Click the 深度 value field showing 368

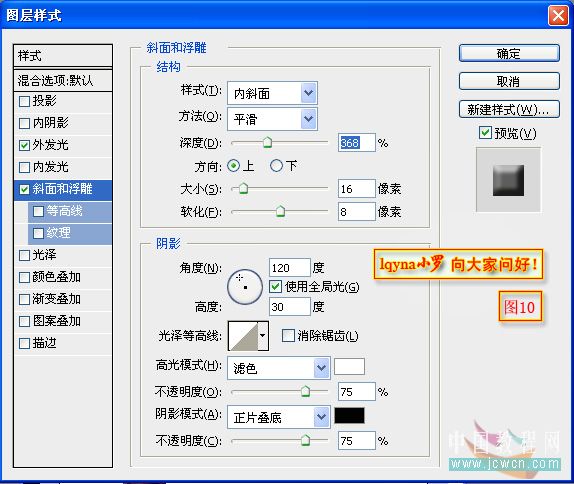tap(357, 142)
